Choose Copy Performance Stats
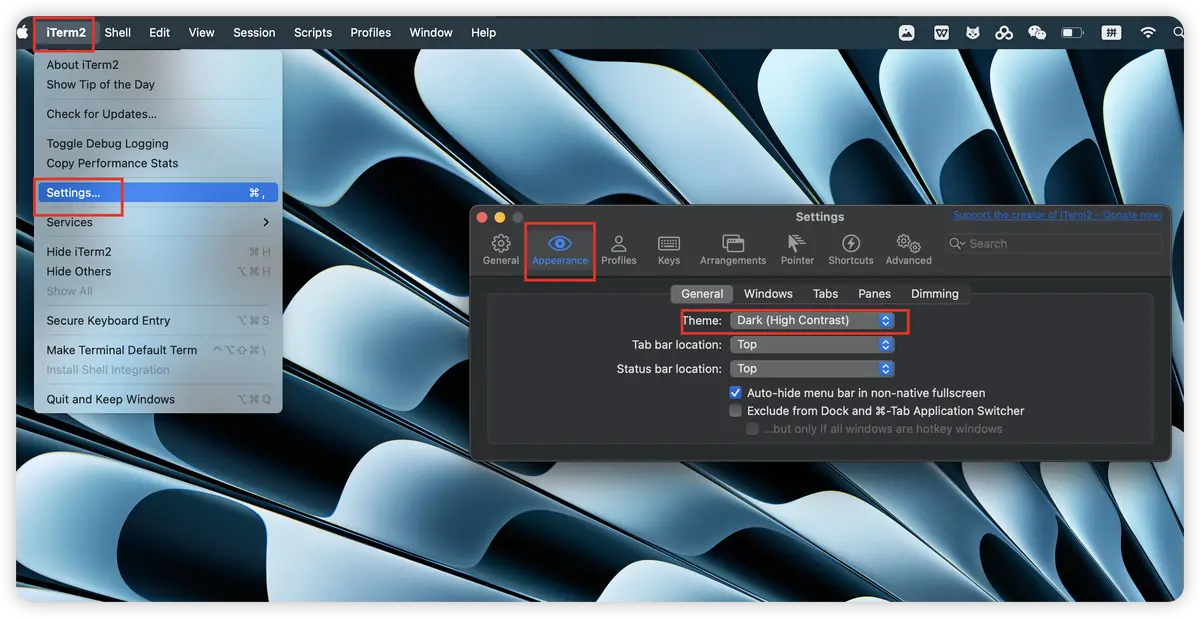This screenshot has height=618, width=1200. 157,163
